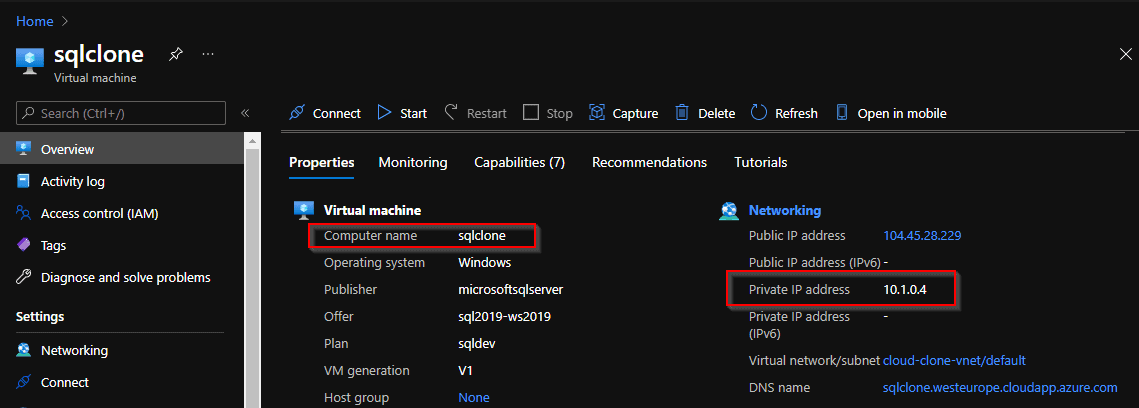Click the Start play triangle icon
This screenshot has width=1139, height=408.
(x=384, y=113)
